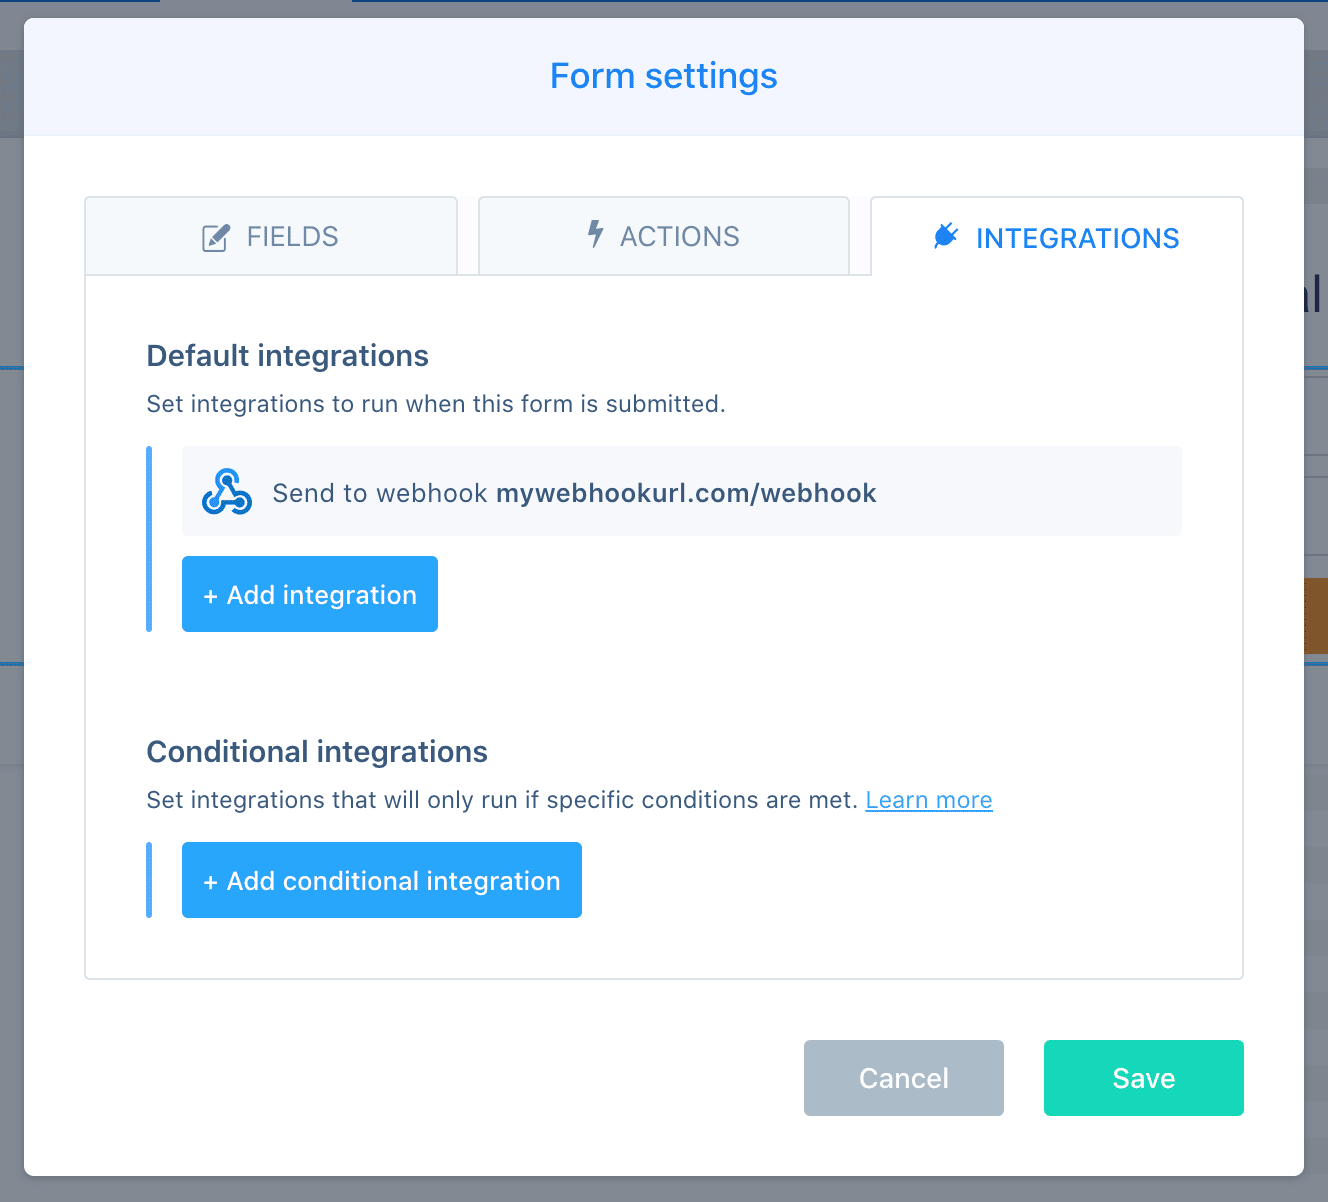1328x1202 pixels.
Task: Click the Default integrations heading
Action: (288, 356)
